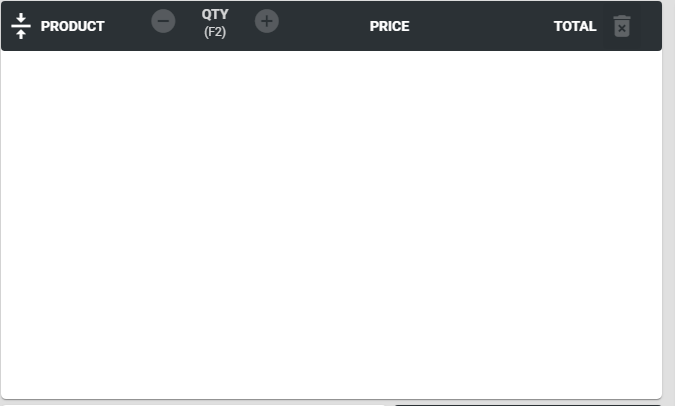Click the dark panel edge below cart
675x406 pixels.
[x=527, y=405]
